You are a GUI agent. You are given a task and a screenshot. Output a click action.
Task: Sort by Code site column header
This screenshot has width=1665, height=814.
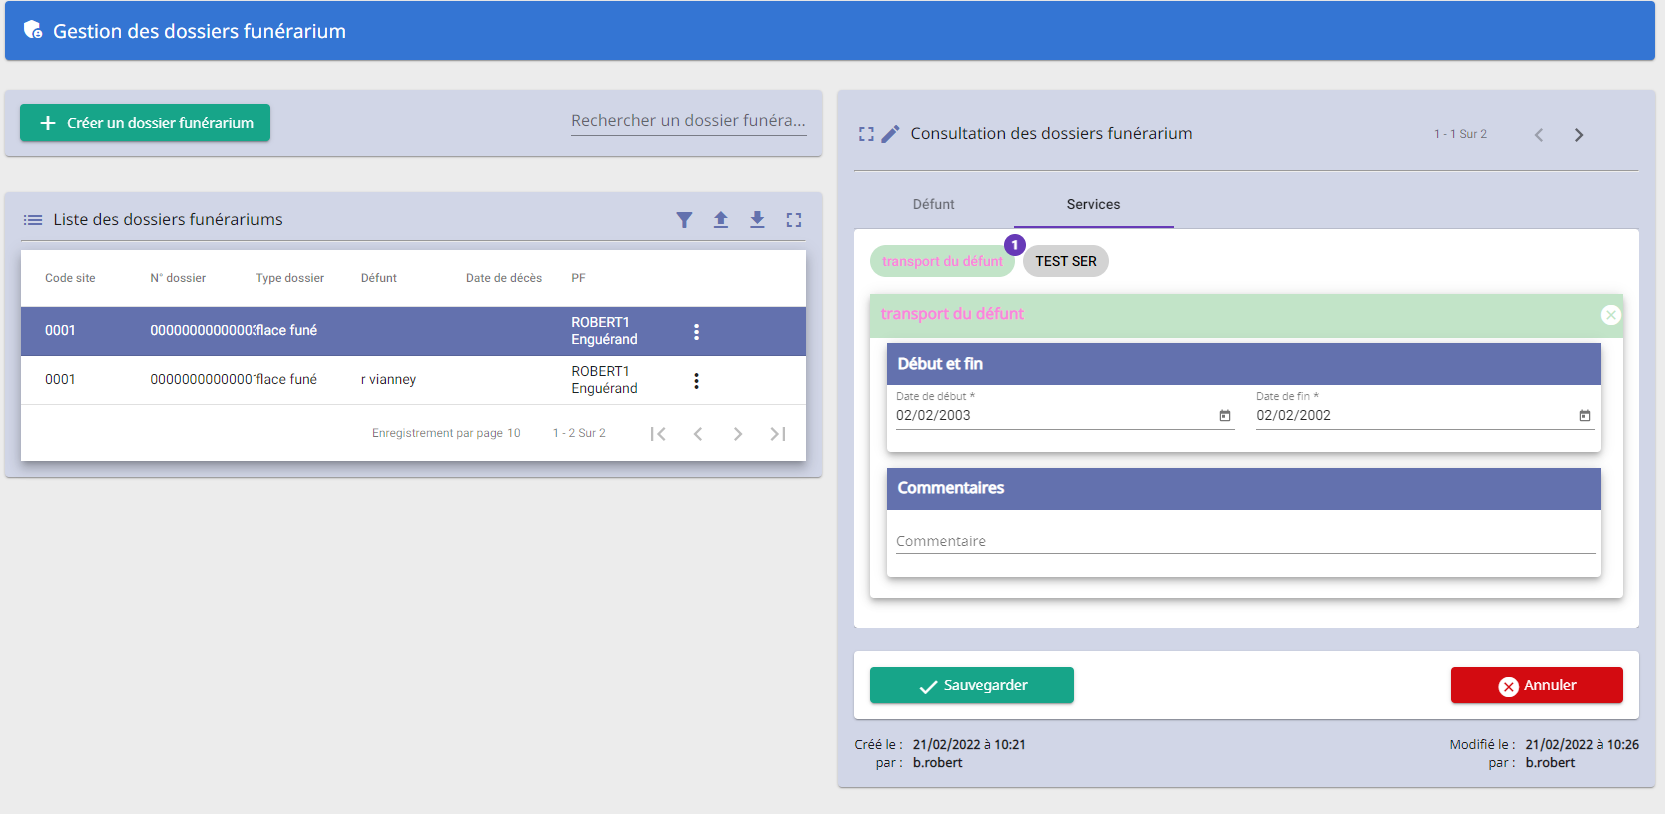point(70,278)
